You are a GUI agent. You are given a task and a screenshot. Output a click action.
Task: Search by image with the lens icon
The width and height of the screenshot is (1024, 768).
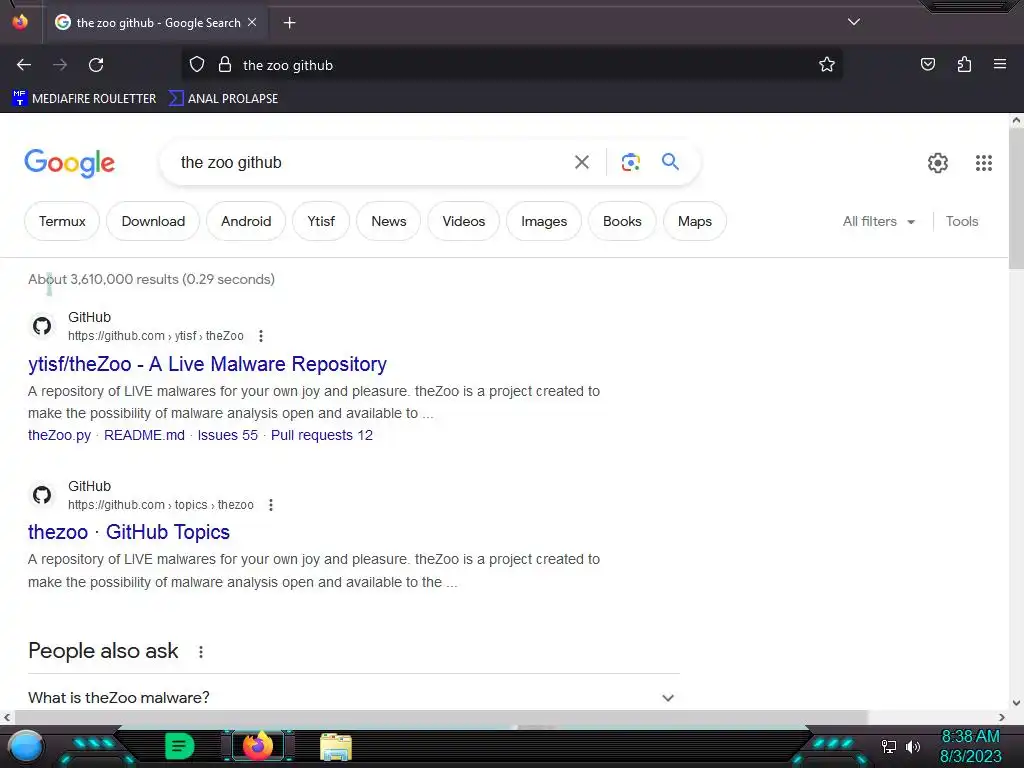pos(630,162)
